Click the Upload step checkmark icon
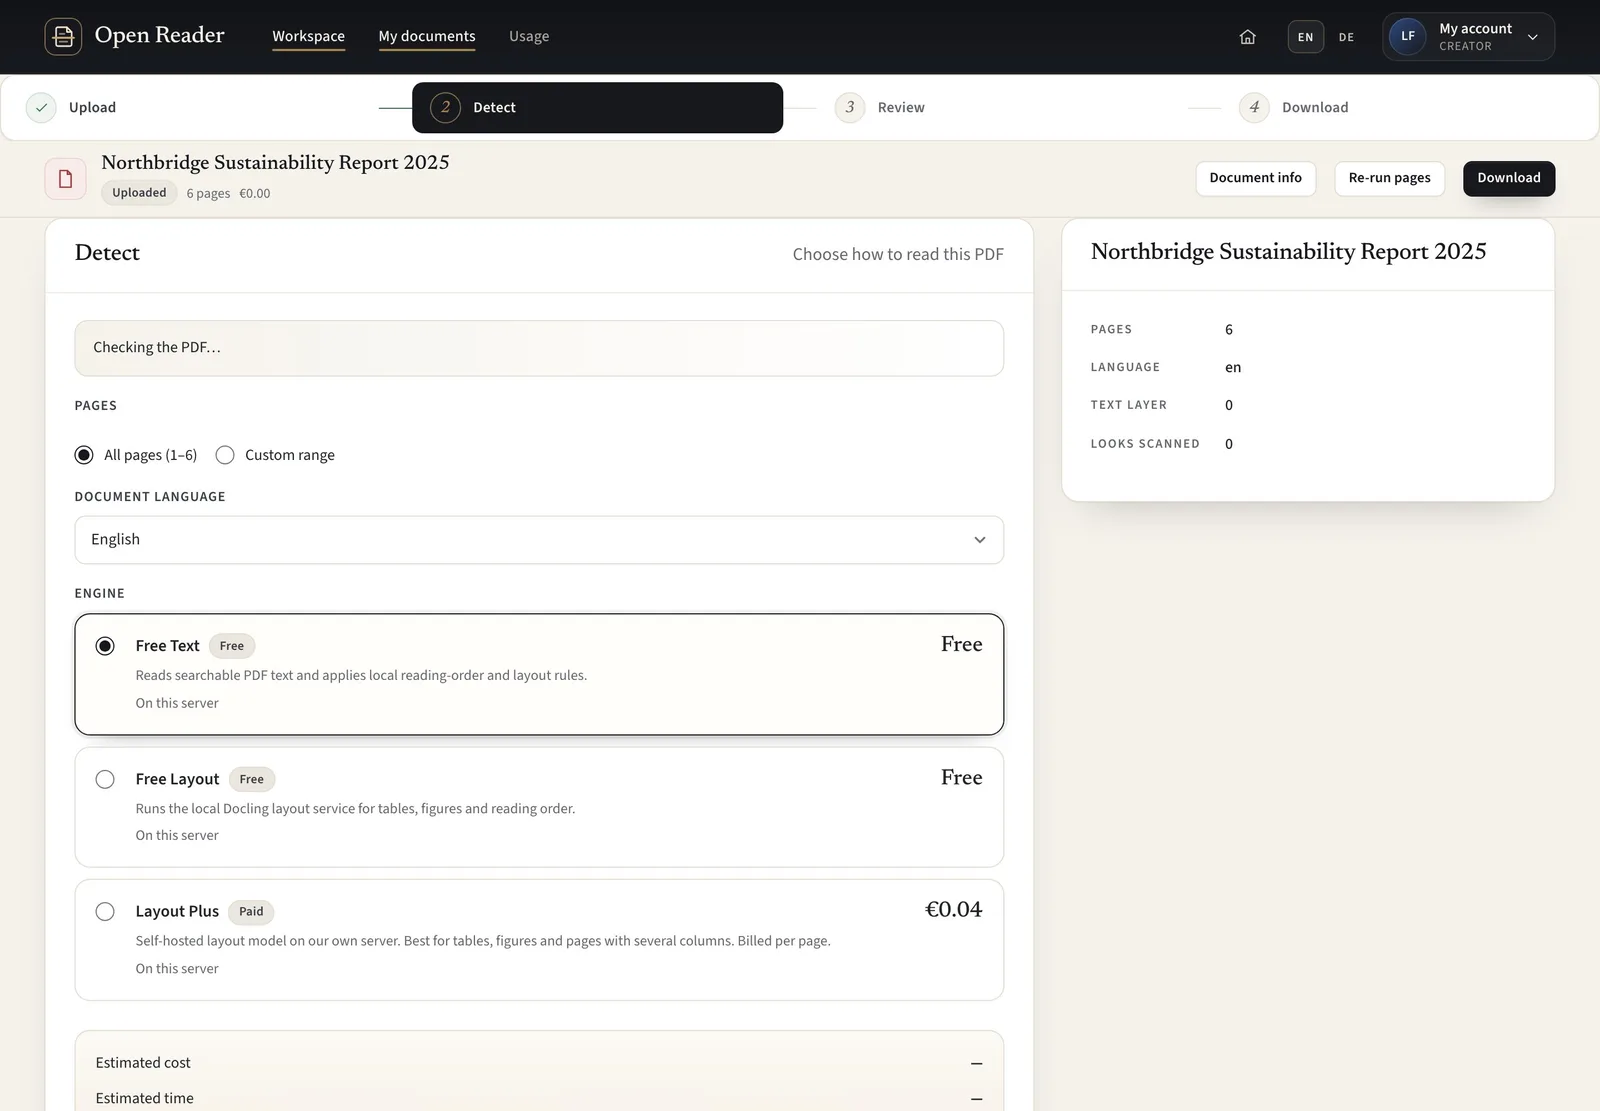 [41, 107]
